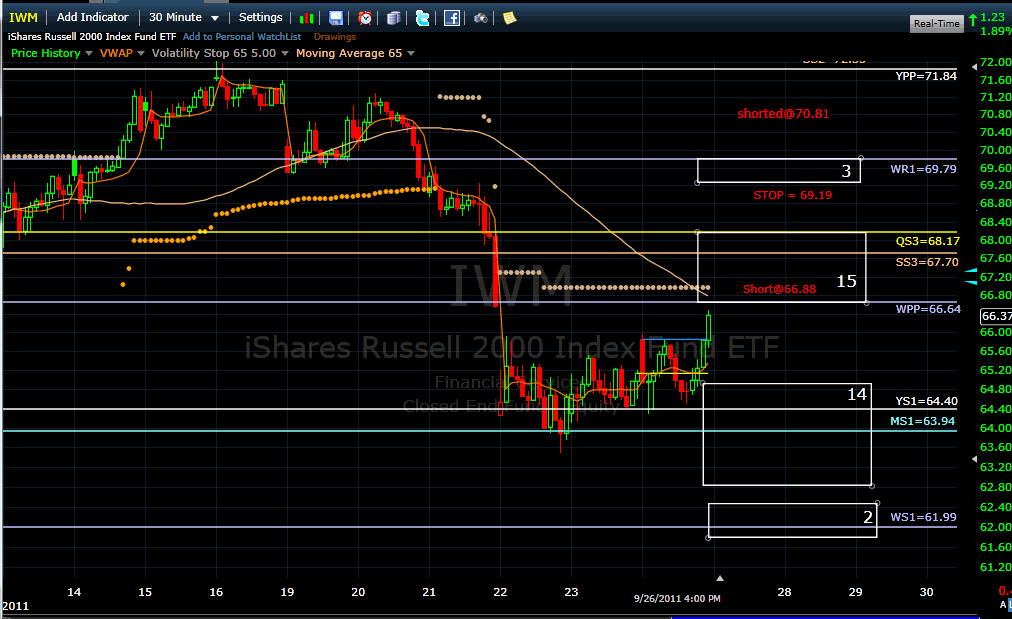This screenshot has height=619, width=1012.
Task: Click the date label 16 on time axis
Action: point(216,592)
